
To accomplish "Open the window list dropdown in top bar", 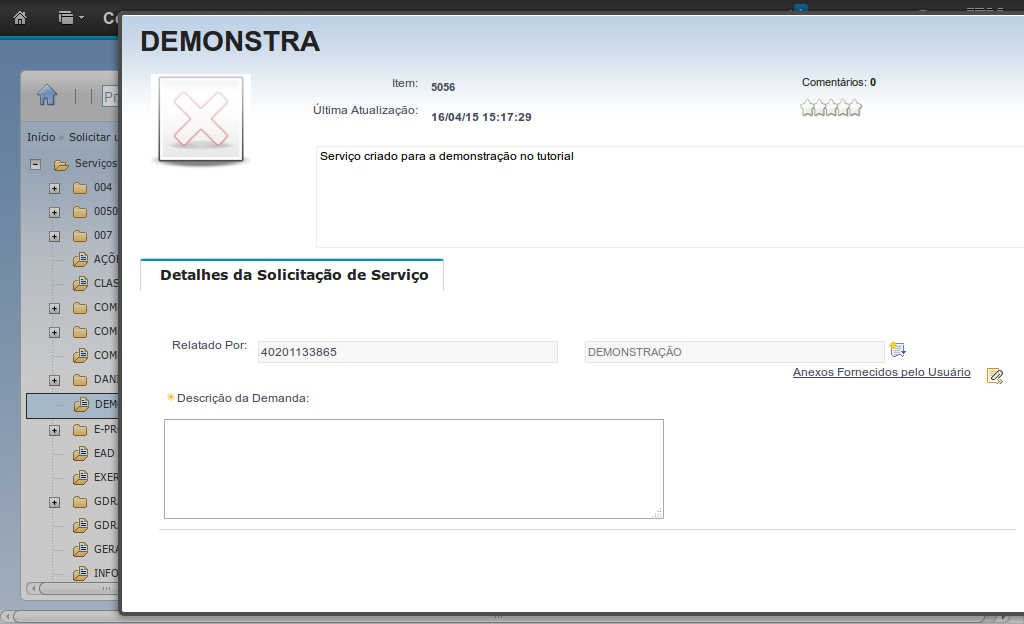I will [x=70, y=17].
